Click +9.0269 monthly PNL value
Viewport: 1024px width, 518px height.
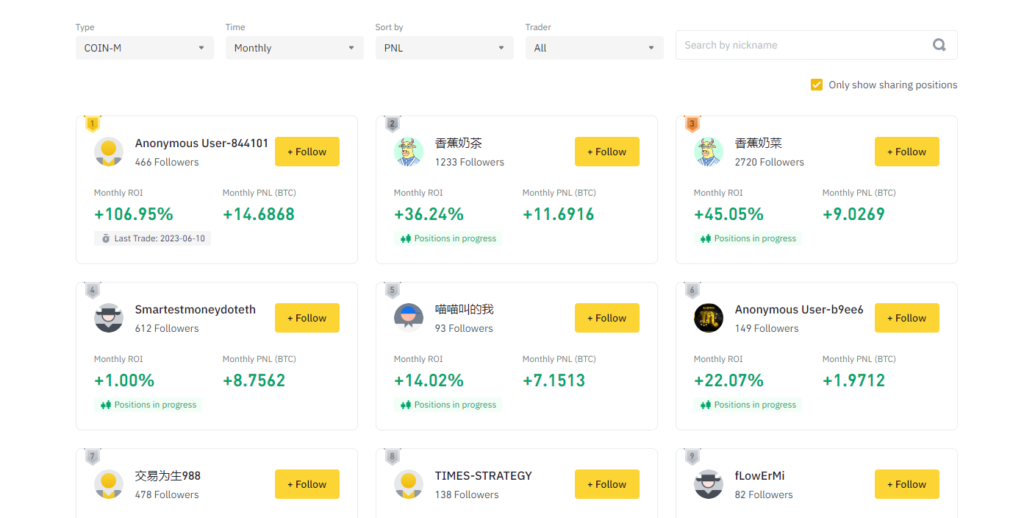coord(854,214)
